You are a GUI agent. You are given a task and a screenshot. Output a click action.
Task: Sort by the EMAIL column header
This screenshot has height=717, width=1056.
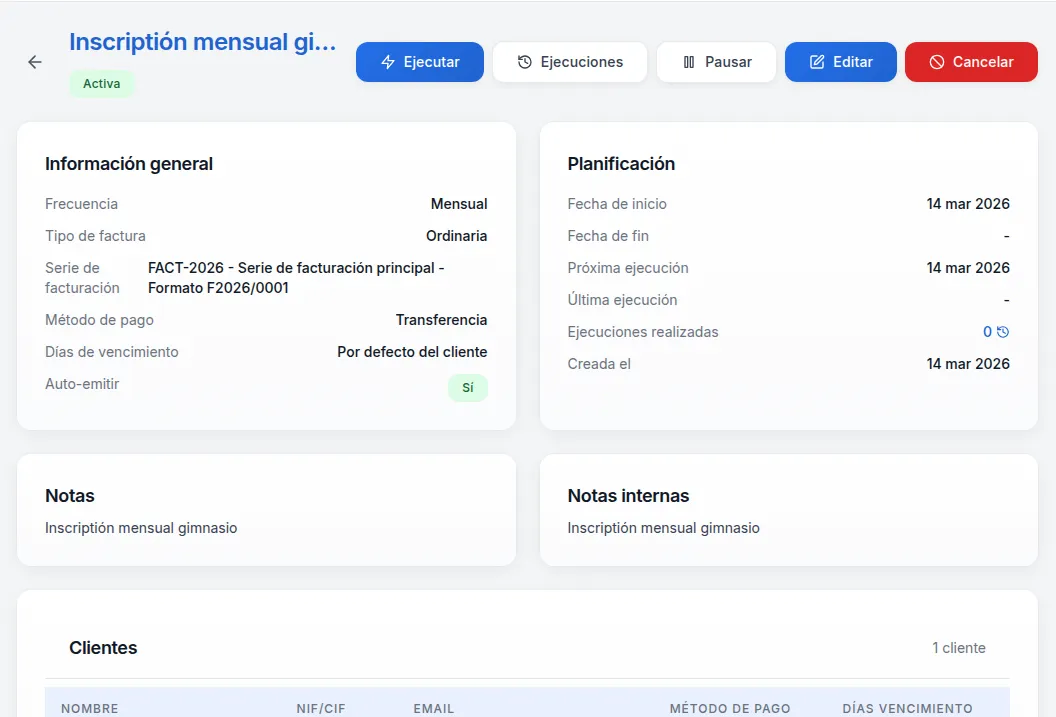tap(434, 708)
